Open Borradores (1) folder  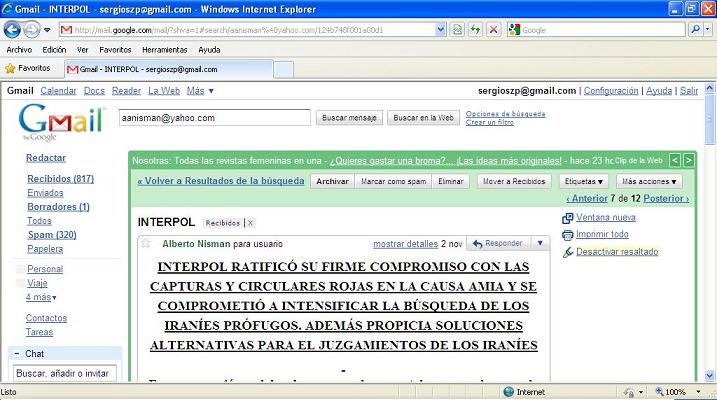pos(58,207)
